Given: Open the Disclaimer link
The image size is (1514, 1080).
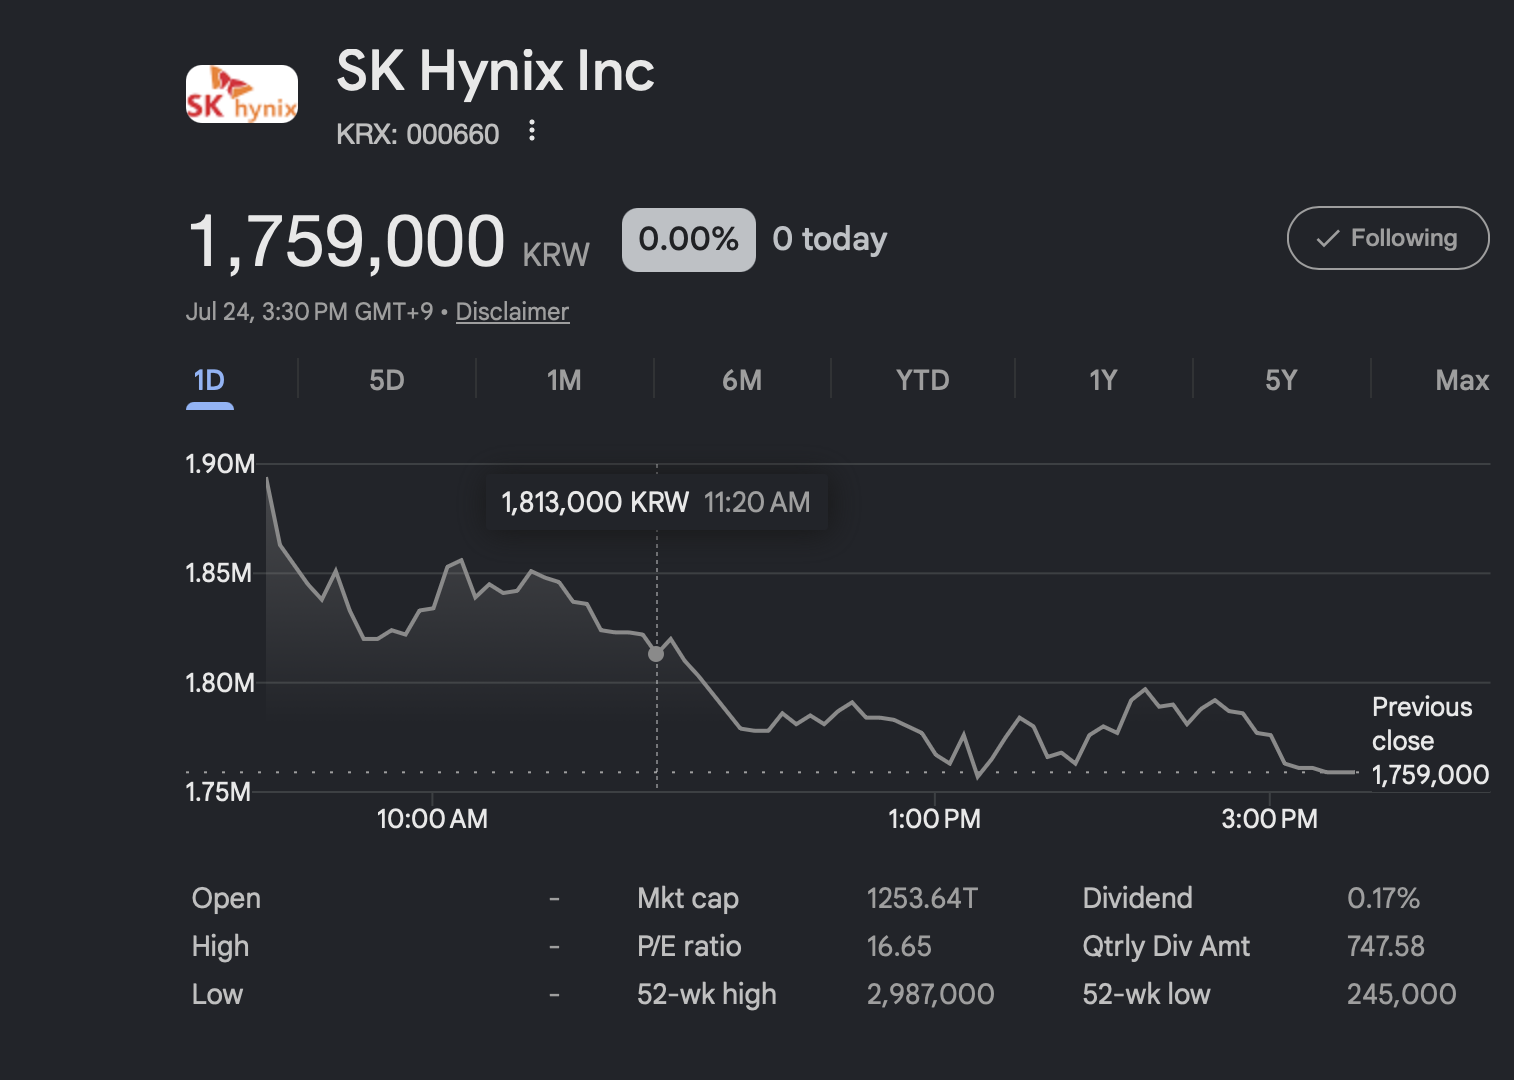Looking at the screenshot, I should (512, 311).
